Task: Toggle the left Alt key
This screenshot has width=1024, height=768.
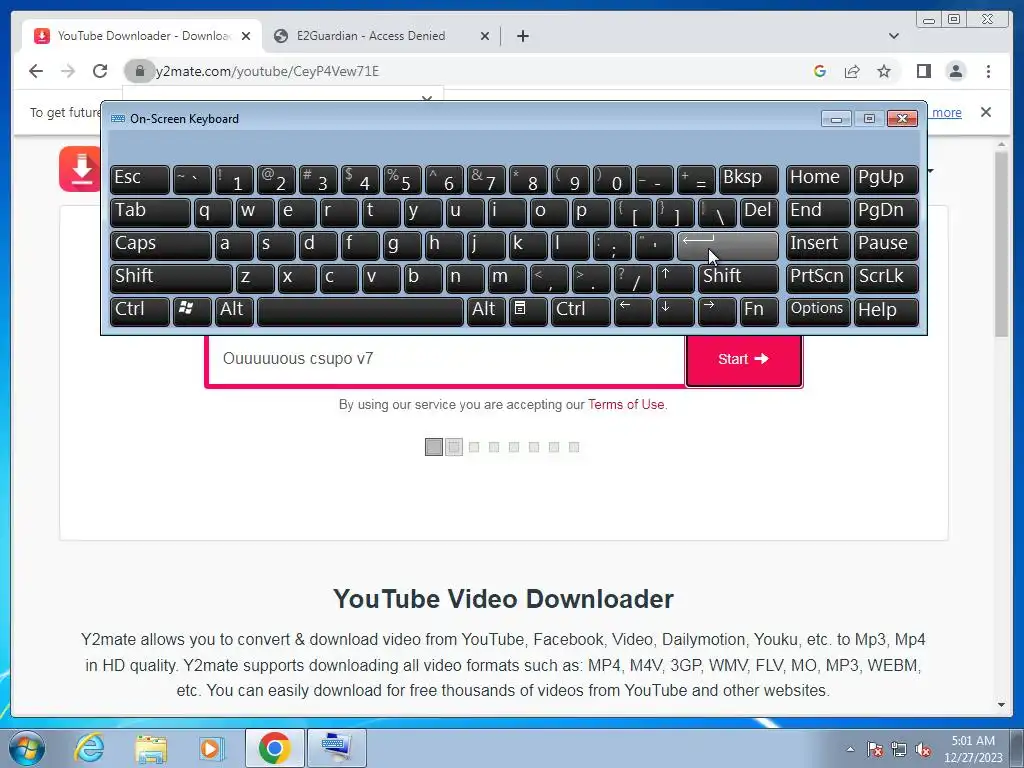Action: click(x=234, y=311)
